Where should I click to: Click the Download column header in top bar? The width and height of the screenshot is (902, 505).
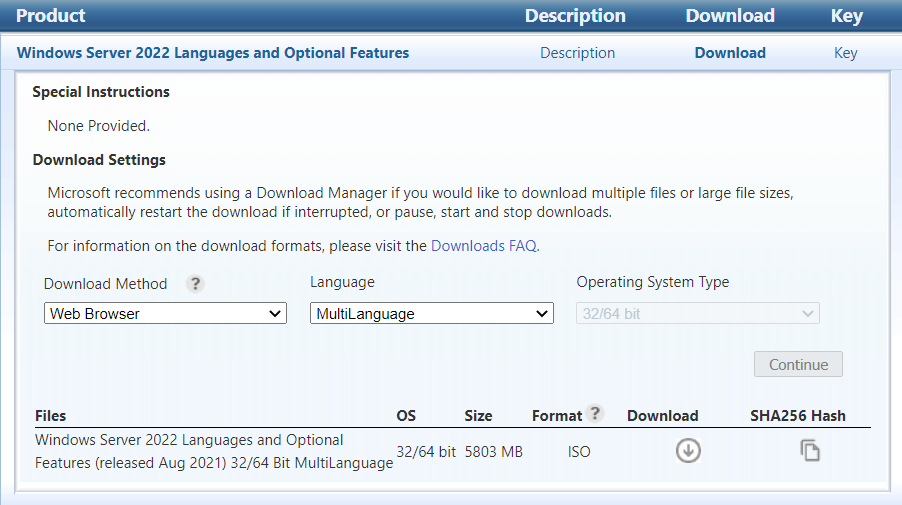tap(730, 16)
